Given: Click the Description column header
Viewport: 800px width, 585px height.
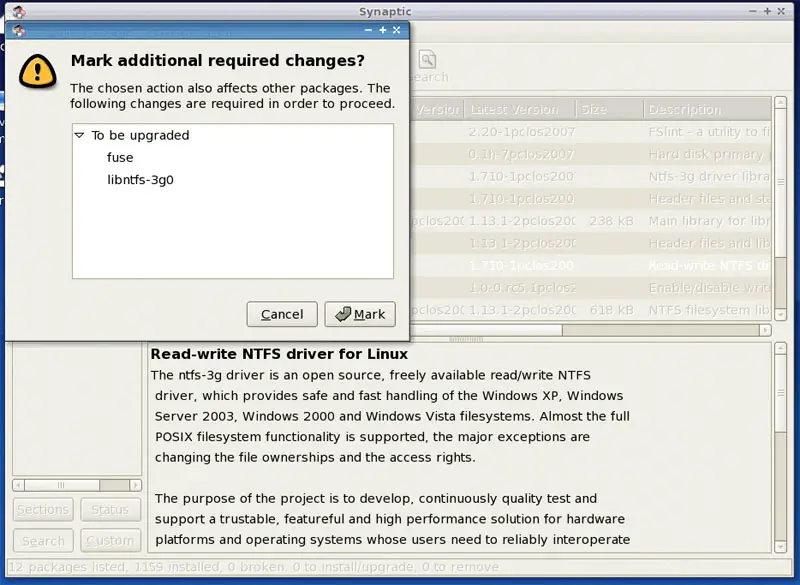Looking at the screenshot, I should [705, 109].
